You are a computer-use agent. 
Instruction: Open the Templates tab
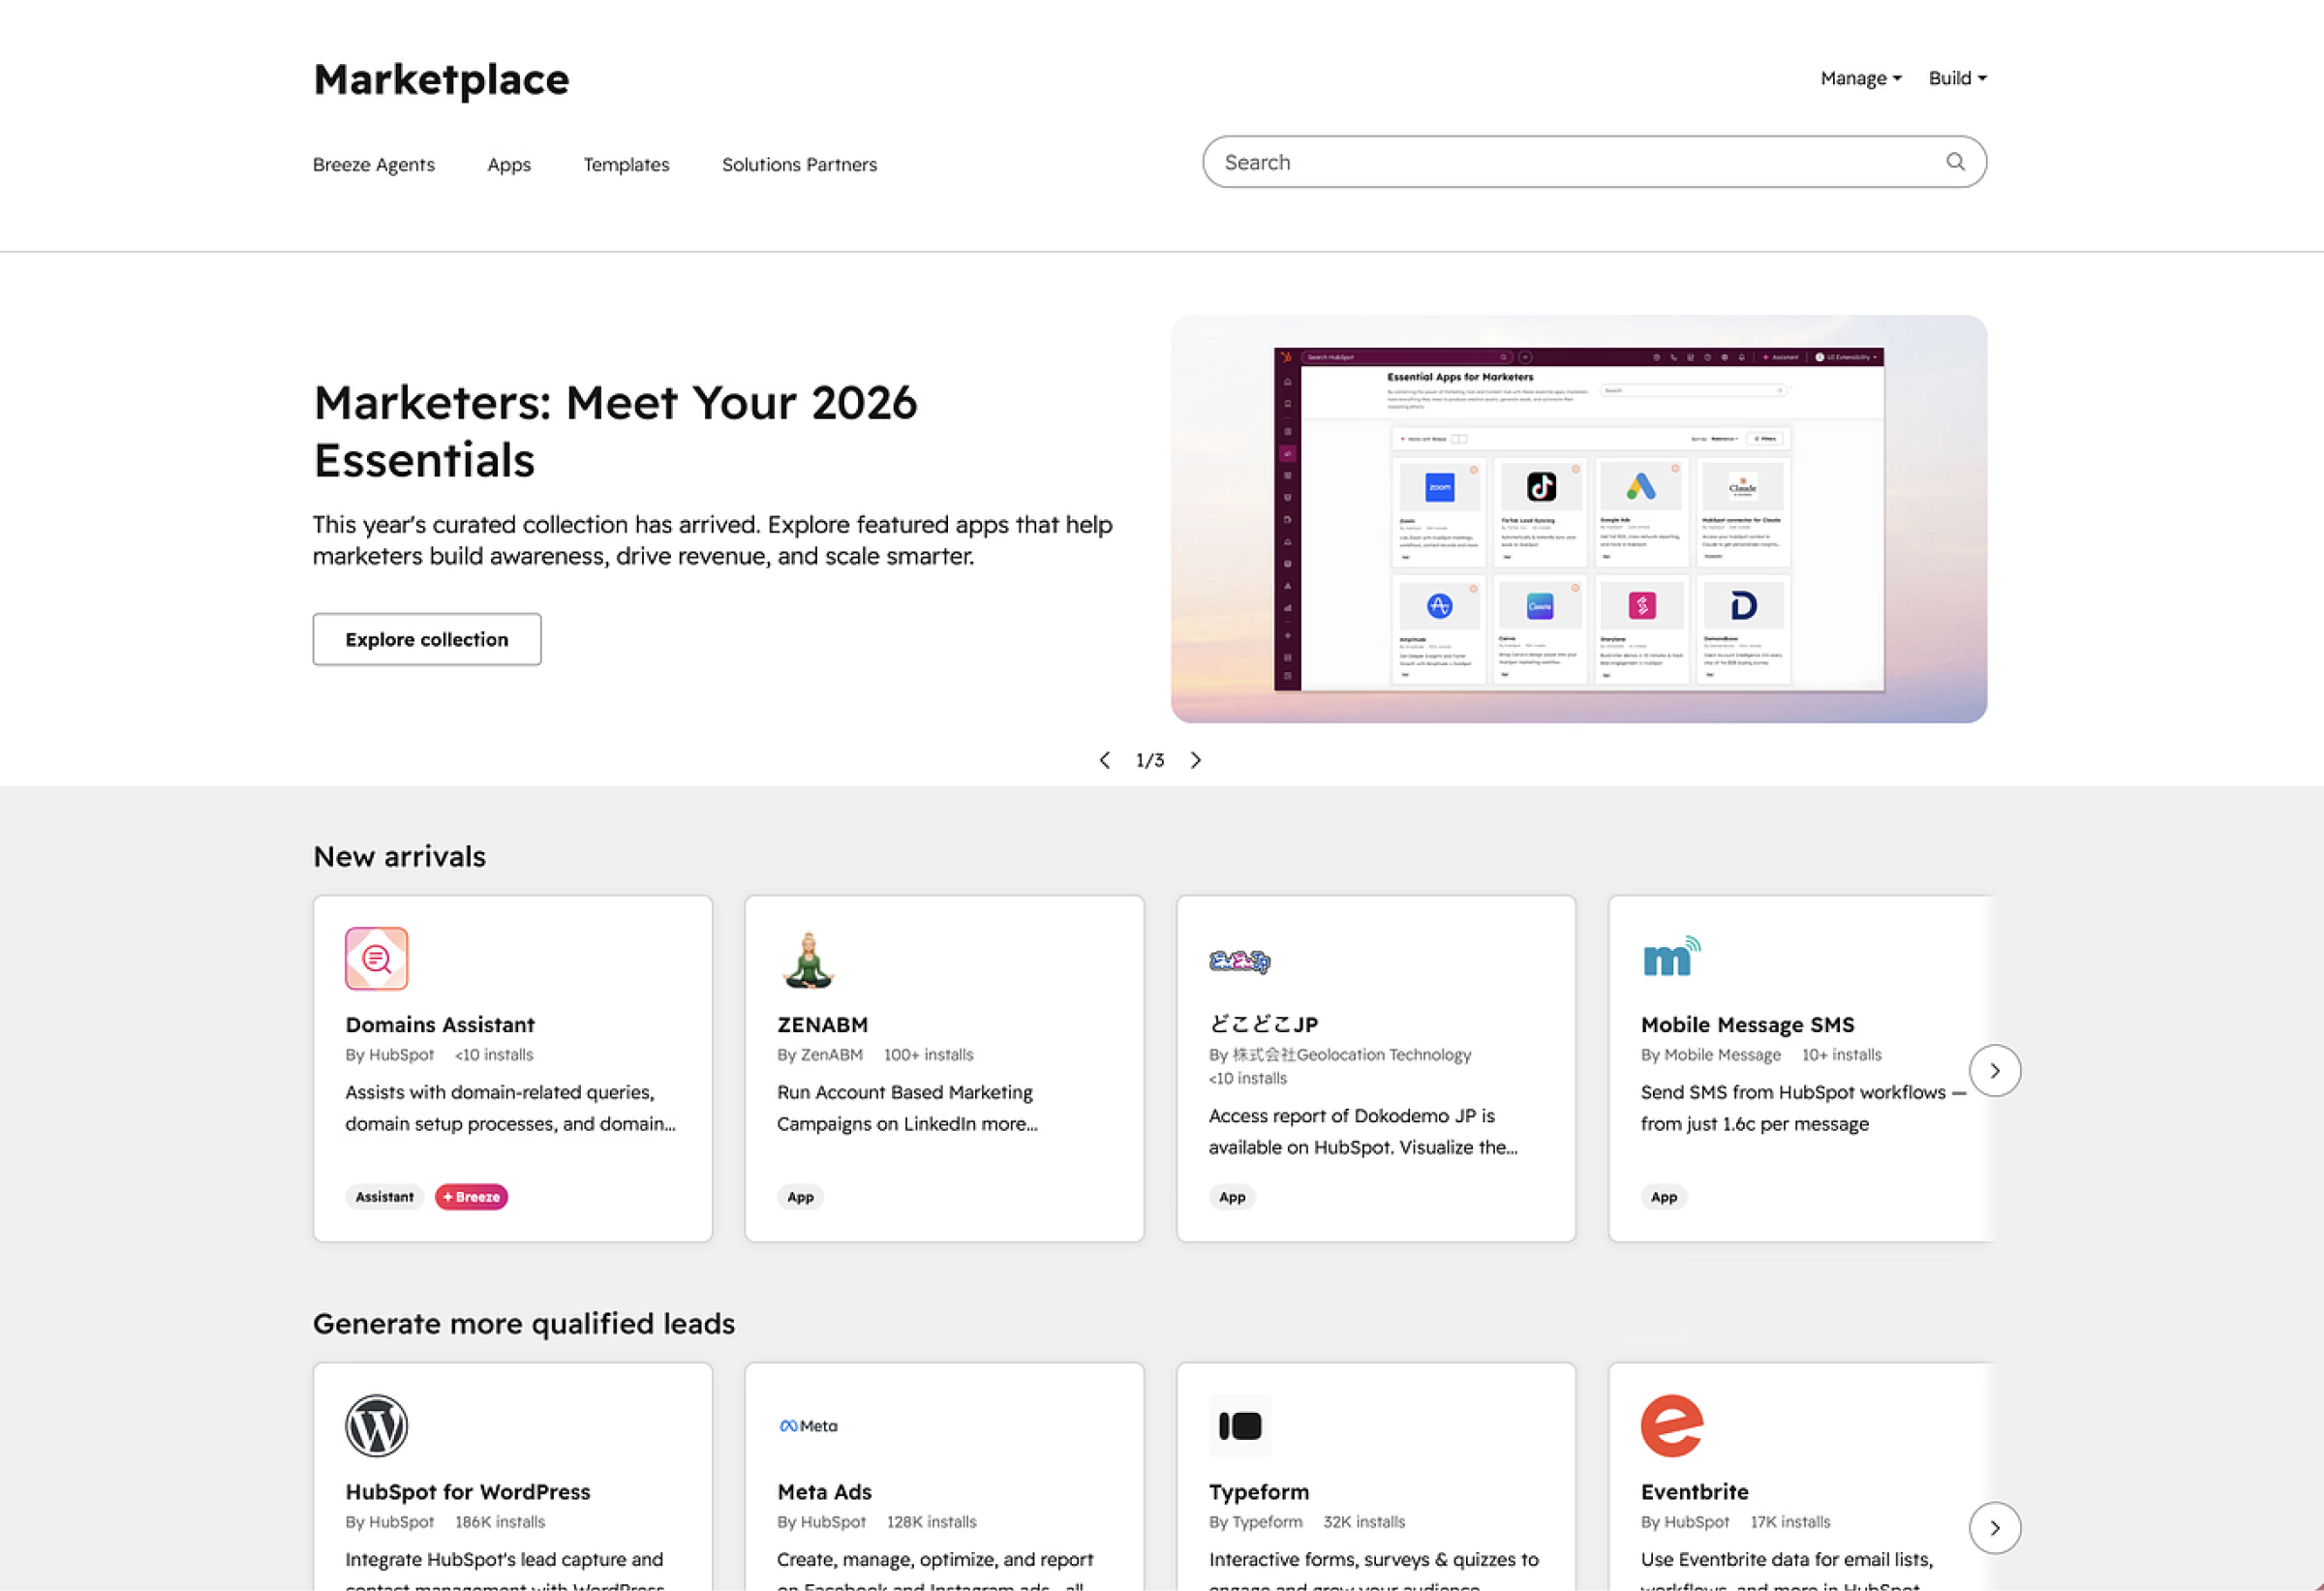[x=626, y=164]
